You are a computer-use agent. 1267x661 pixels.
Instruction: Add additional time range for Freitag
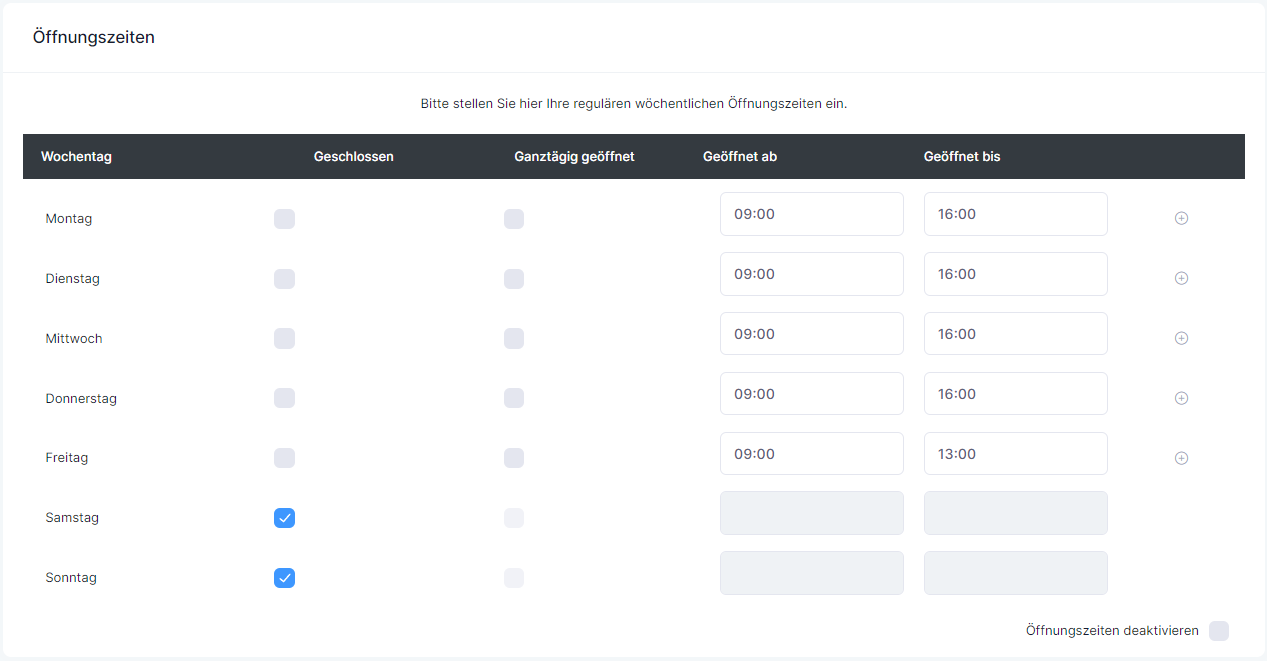tap(1181, 458)
